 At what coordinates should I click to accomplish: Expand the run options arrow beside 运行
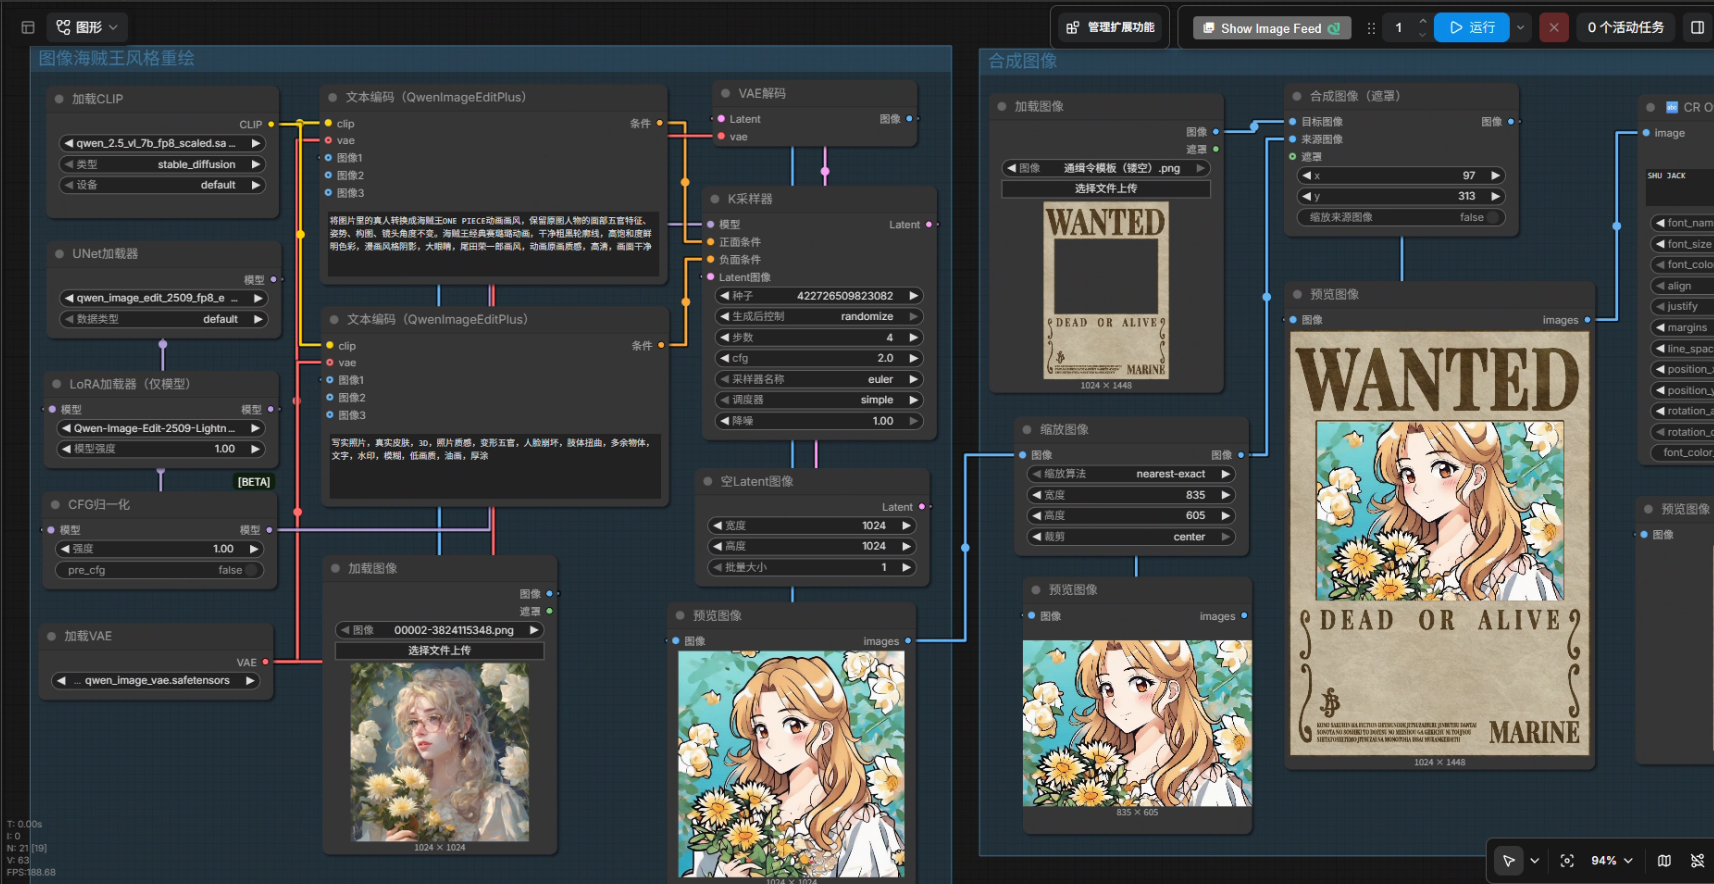click(1521, 27)
